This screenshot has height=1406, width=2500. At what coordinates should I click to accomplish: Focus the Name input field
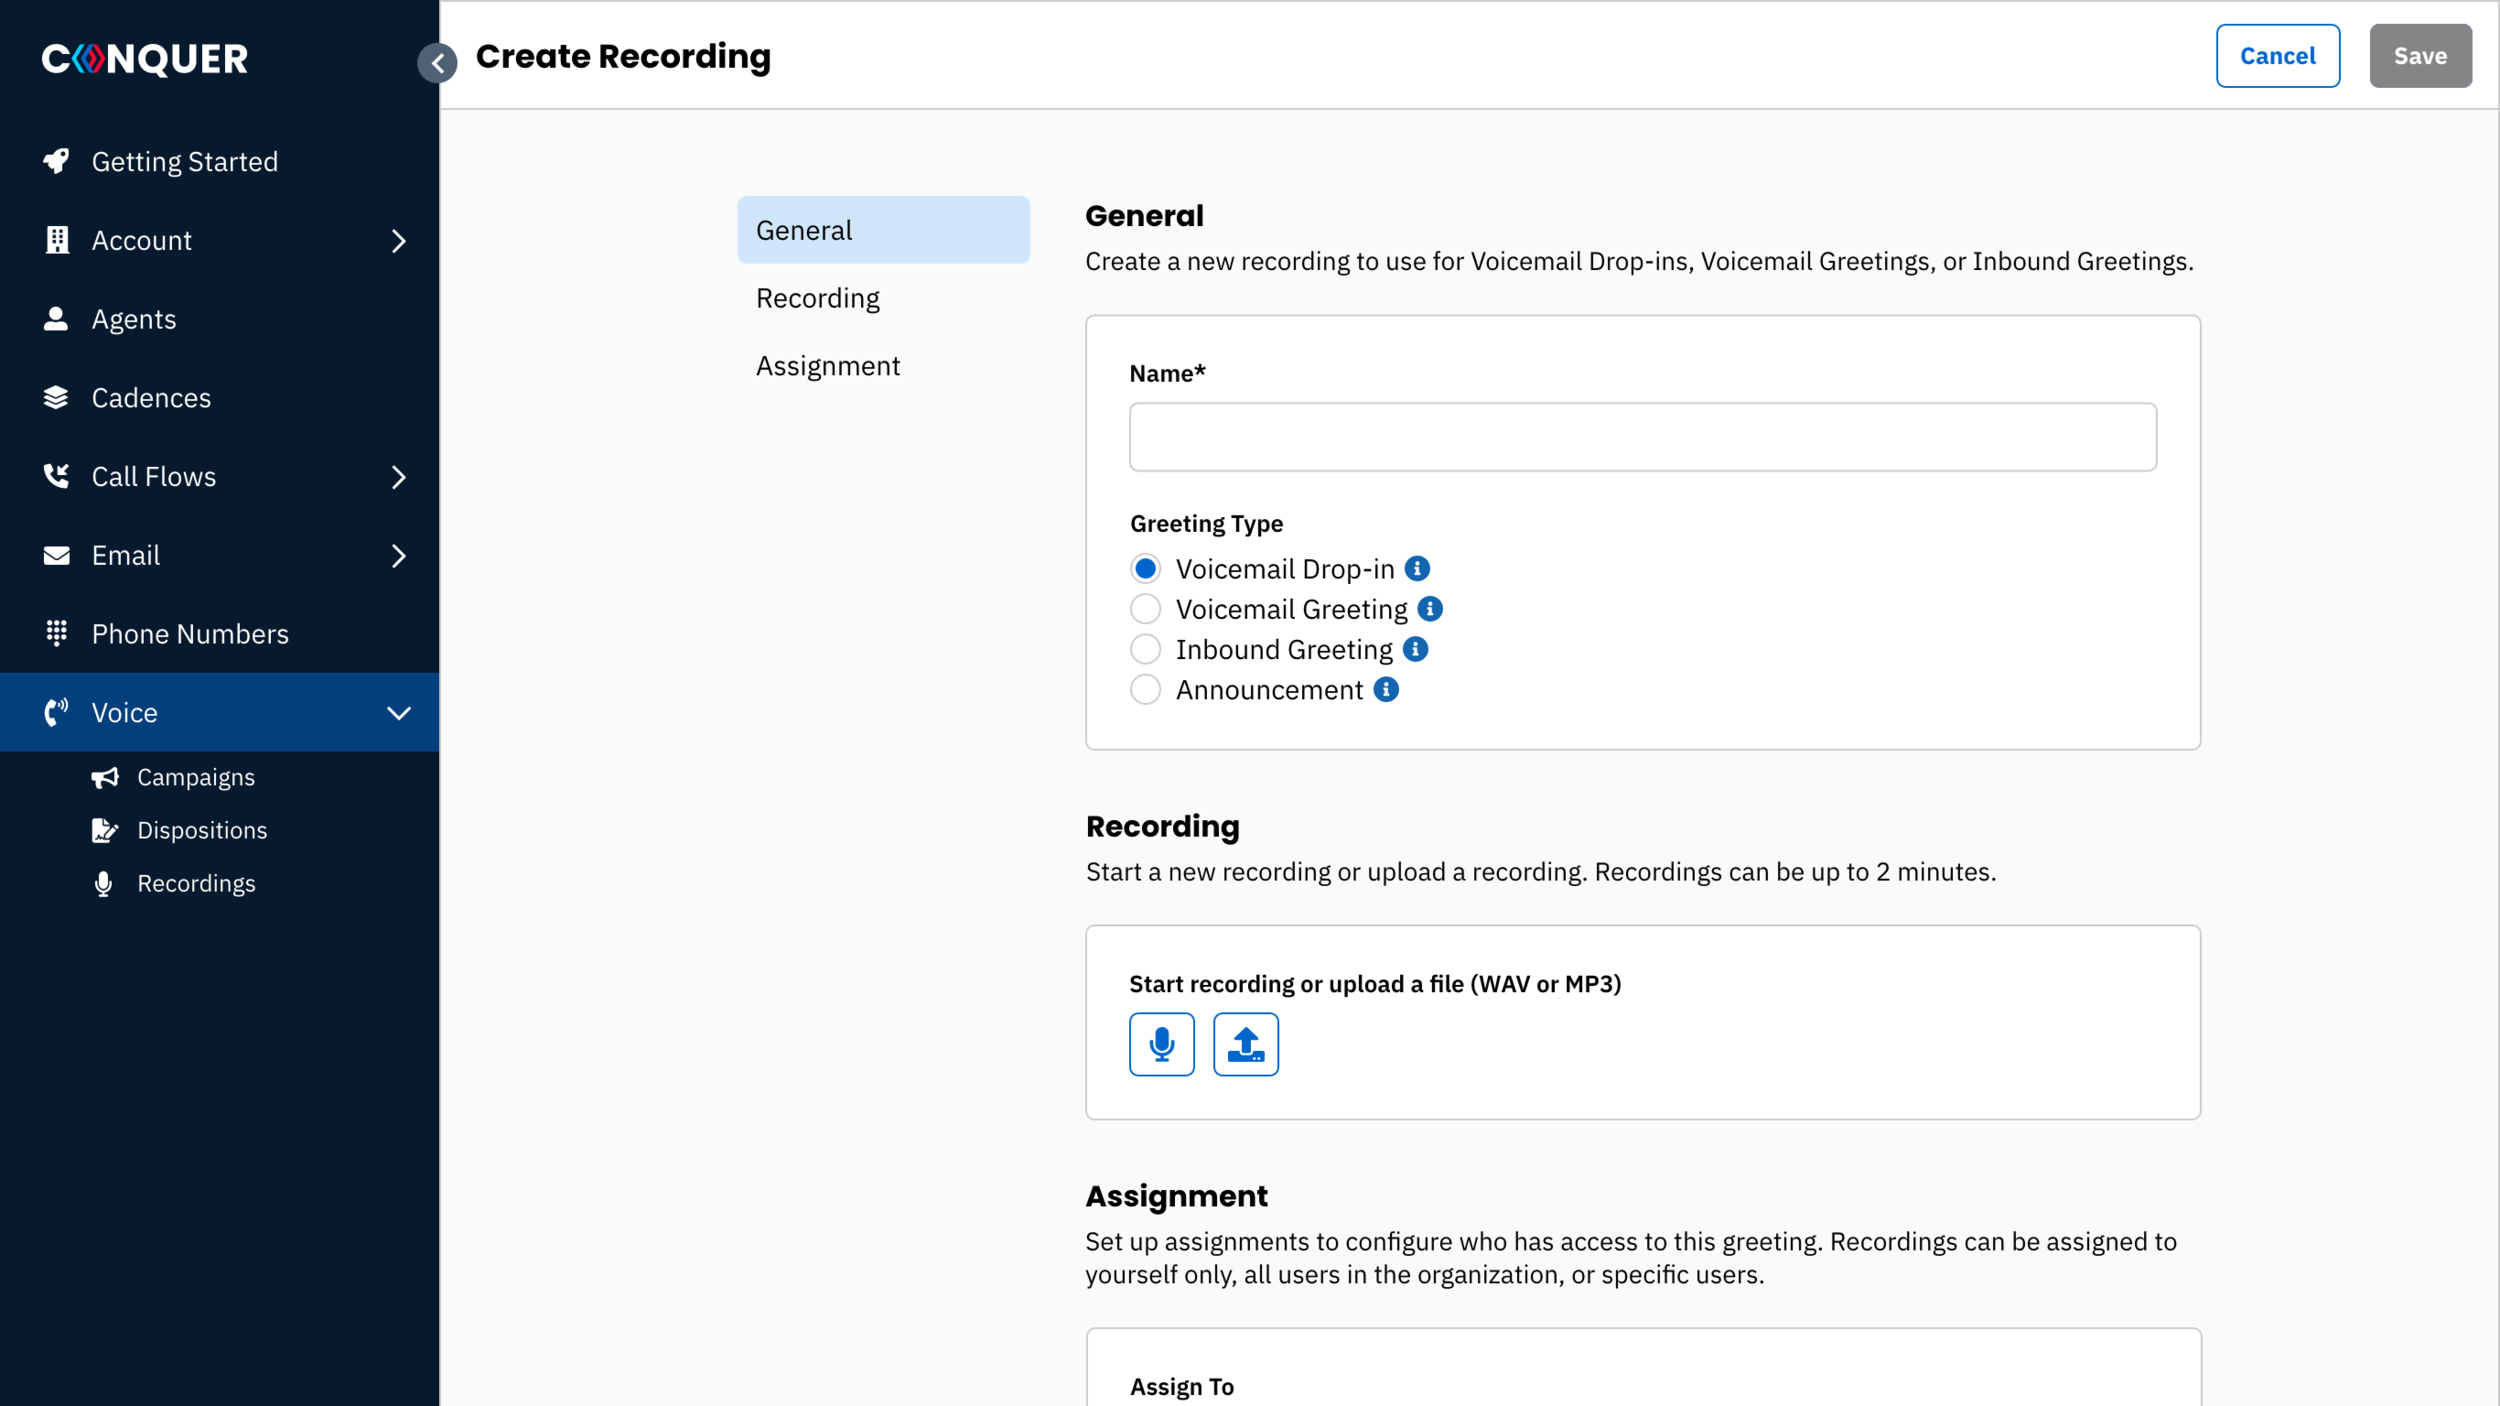[1642, 437]
